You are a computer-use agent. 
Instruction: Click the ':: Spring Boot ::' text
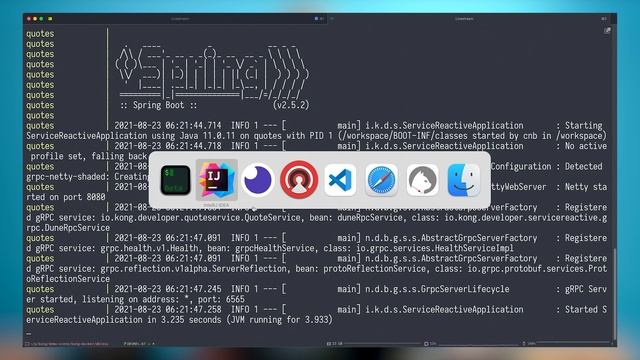pyautogui.click(x=159, y=105)
